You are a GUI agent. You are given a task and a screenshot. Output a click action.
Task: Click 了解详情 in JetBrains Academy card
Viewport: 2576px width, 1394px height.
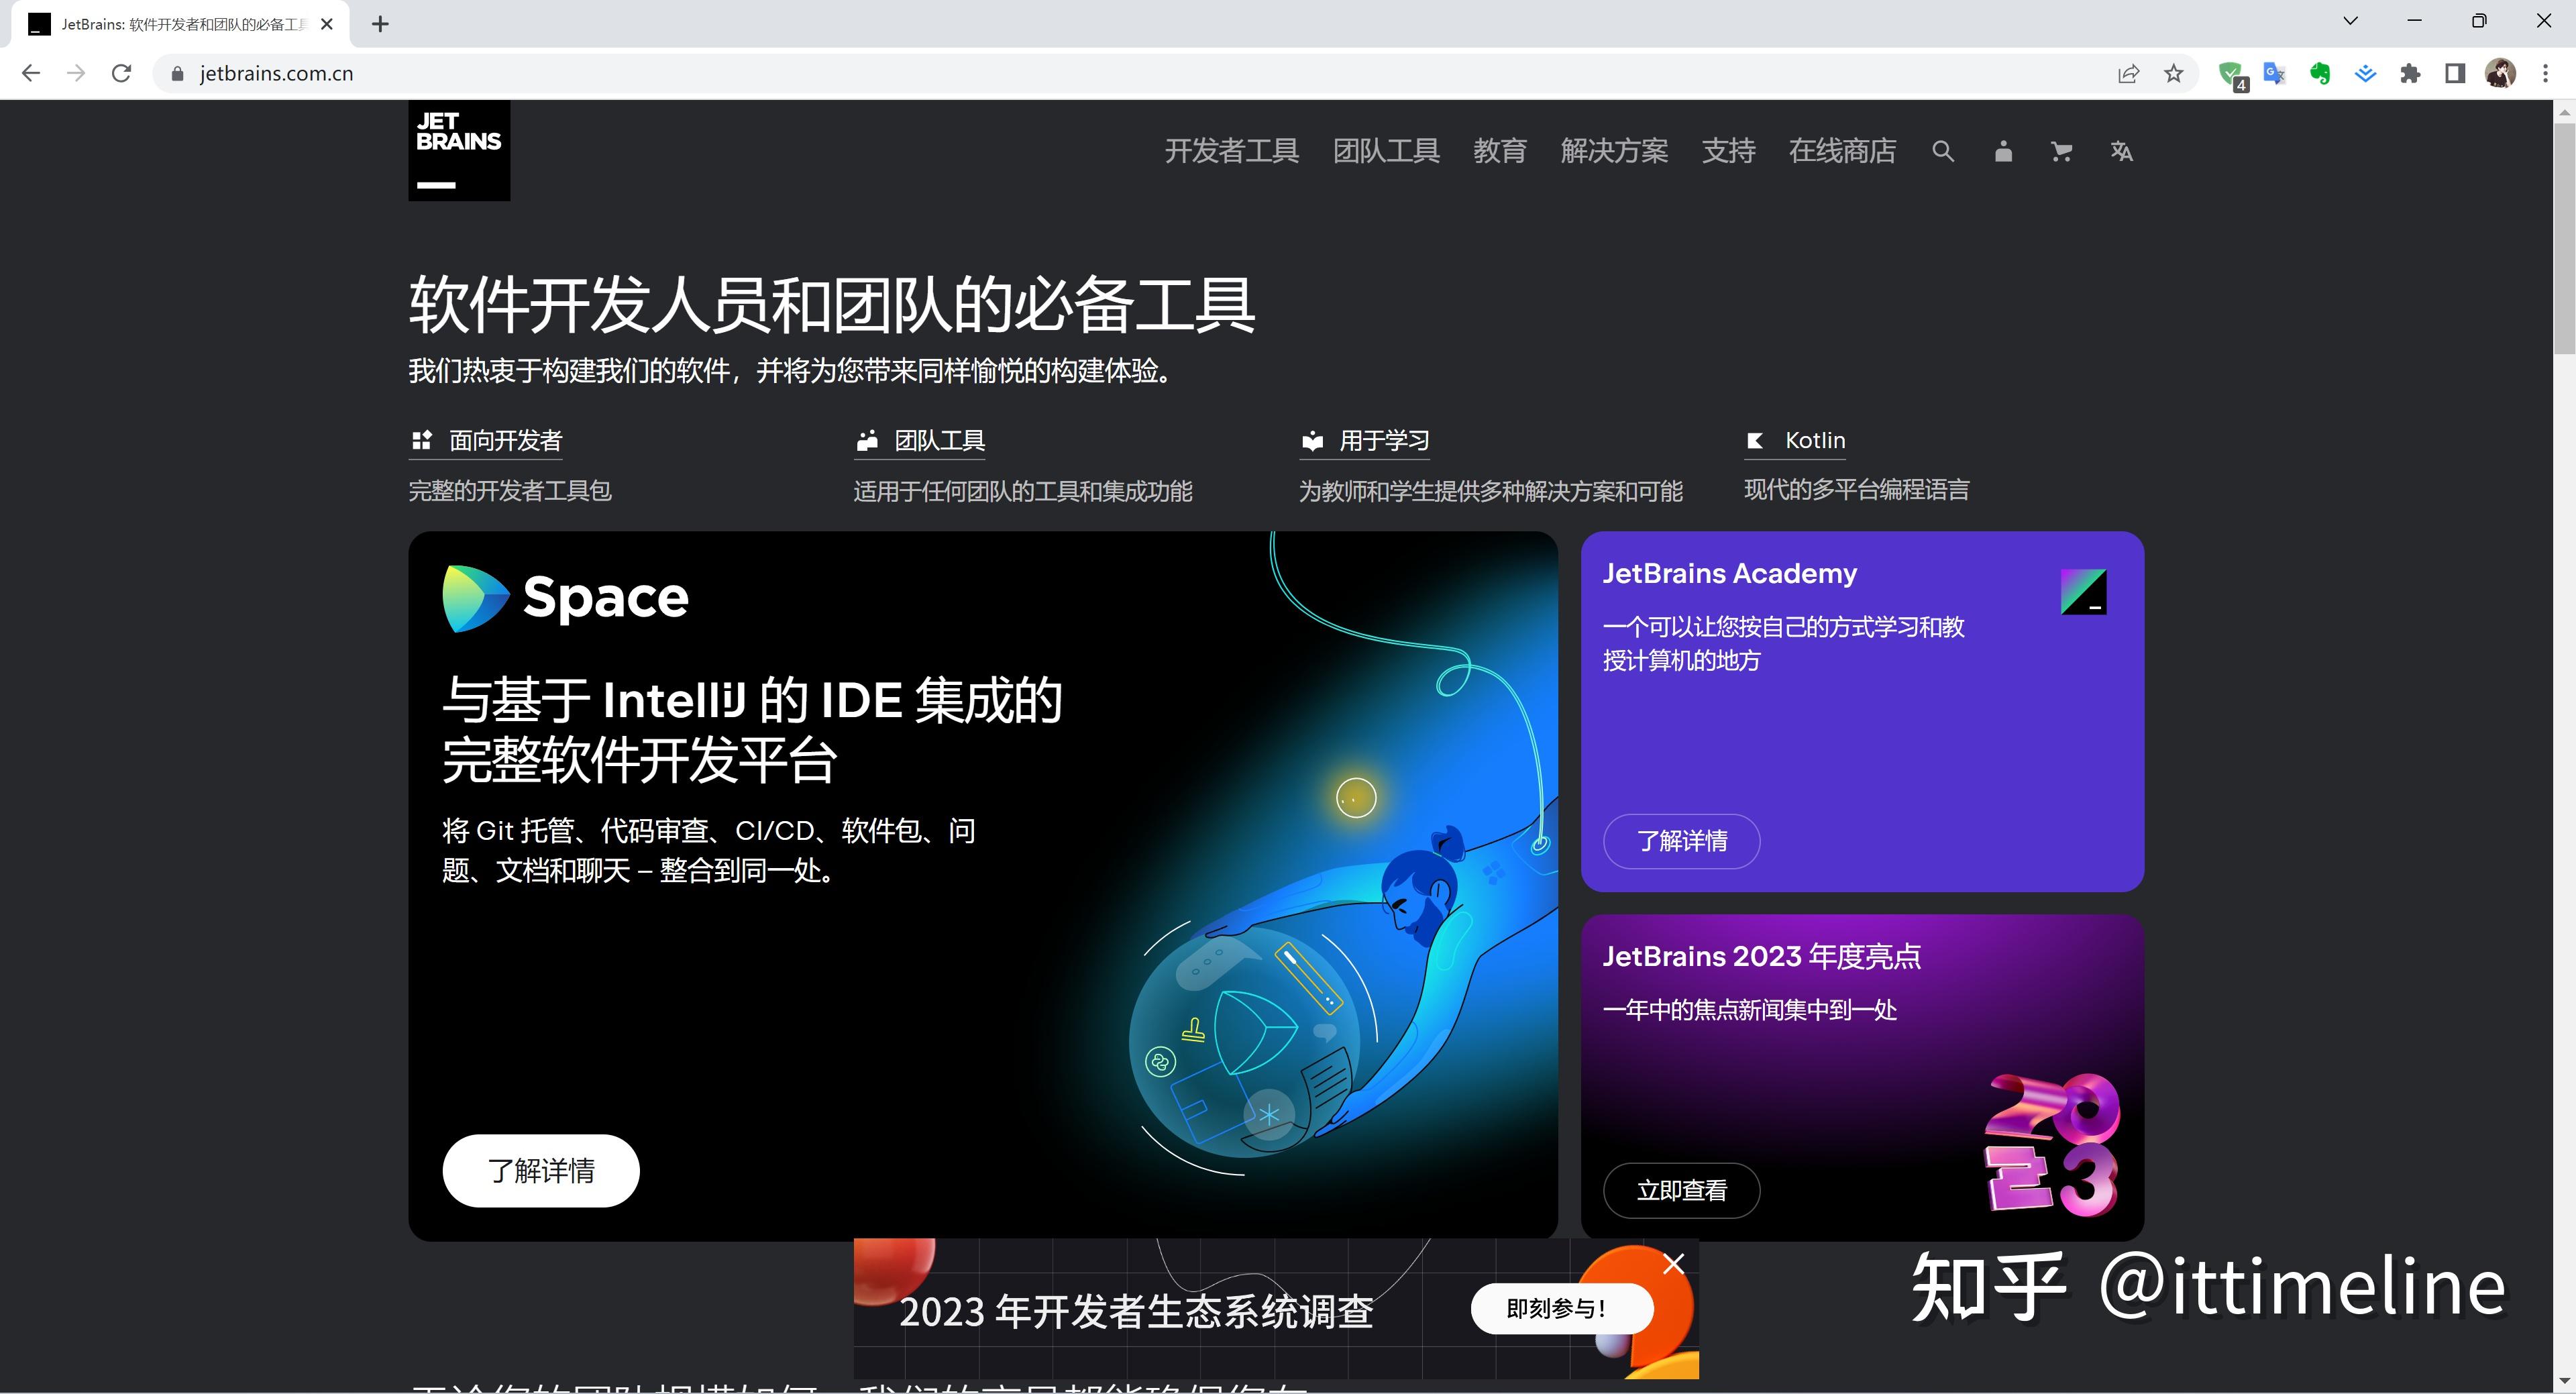[x=1681, y=841]
